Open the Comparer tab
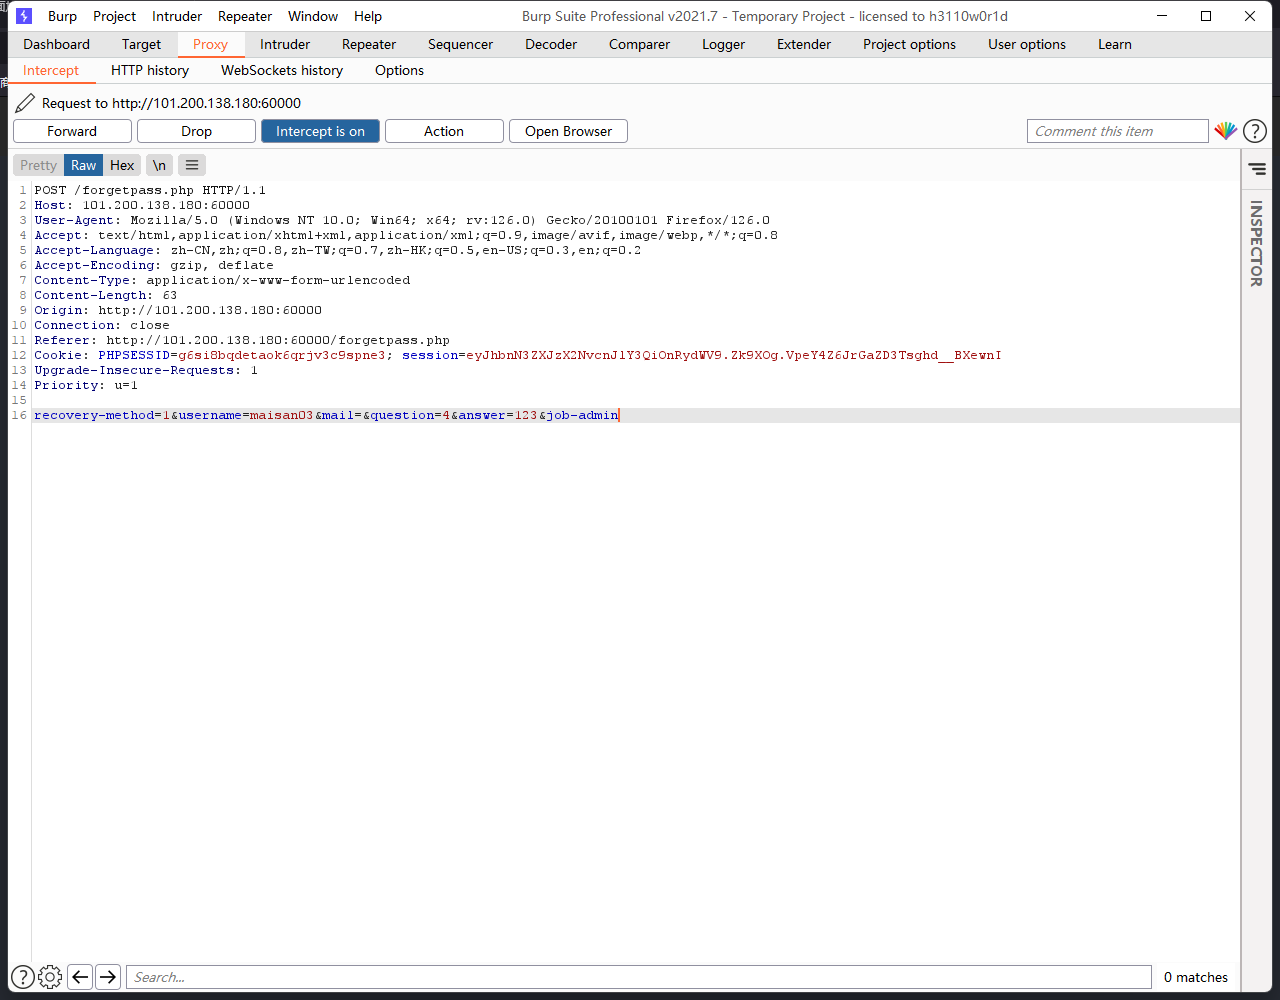1280x1000 pixels. click(639, 44)
